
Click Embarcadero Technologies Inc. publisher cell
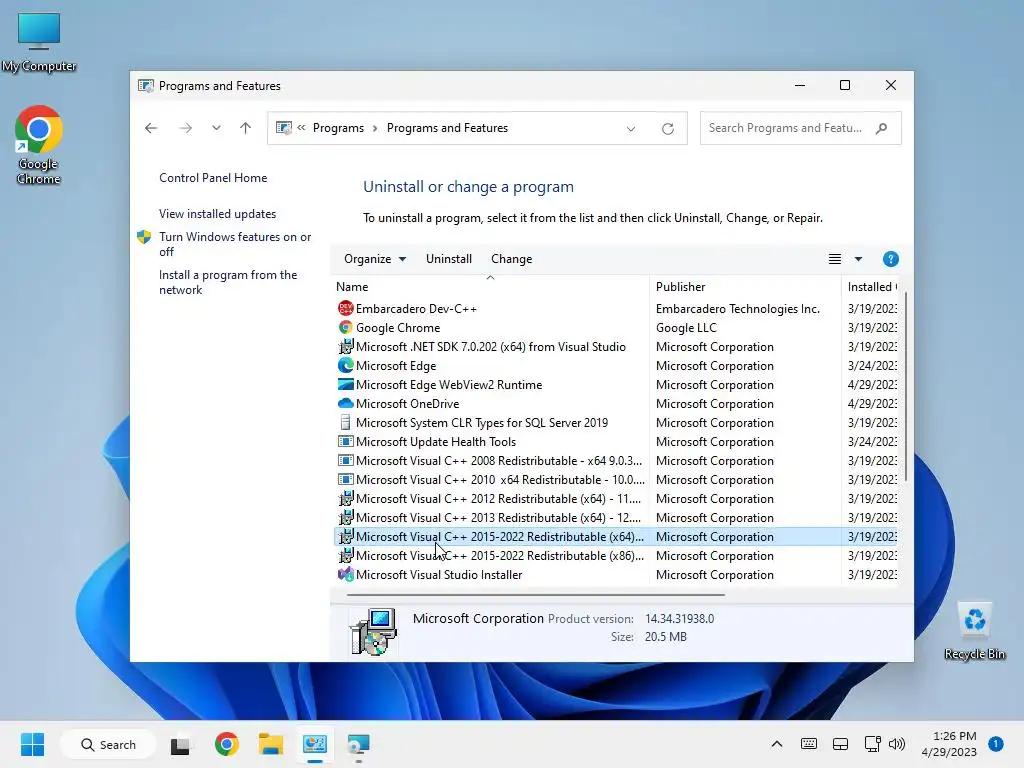pyautogui.click(x=738, y=309)
